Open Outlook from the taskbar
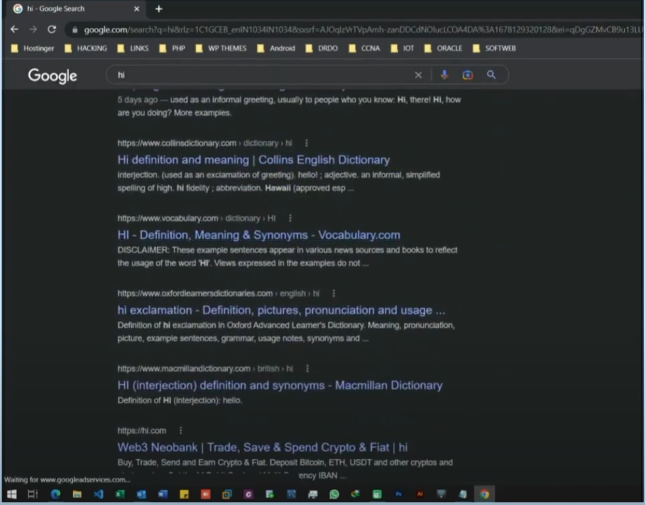The height and width of the screenshot is (505, 645). click(141, 494)
